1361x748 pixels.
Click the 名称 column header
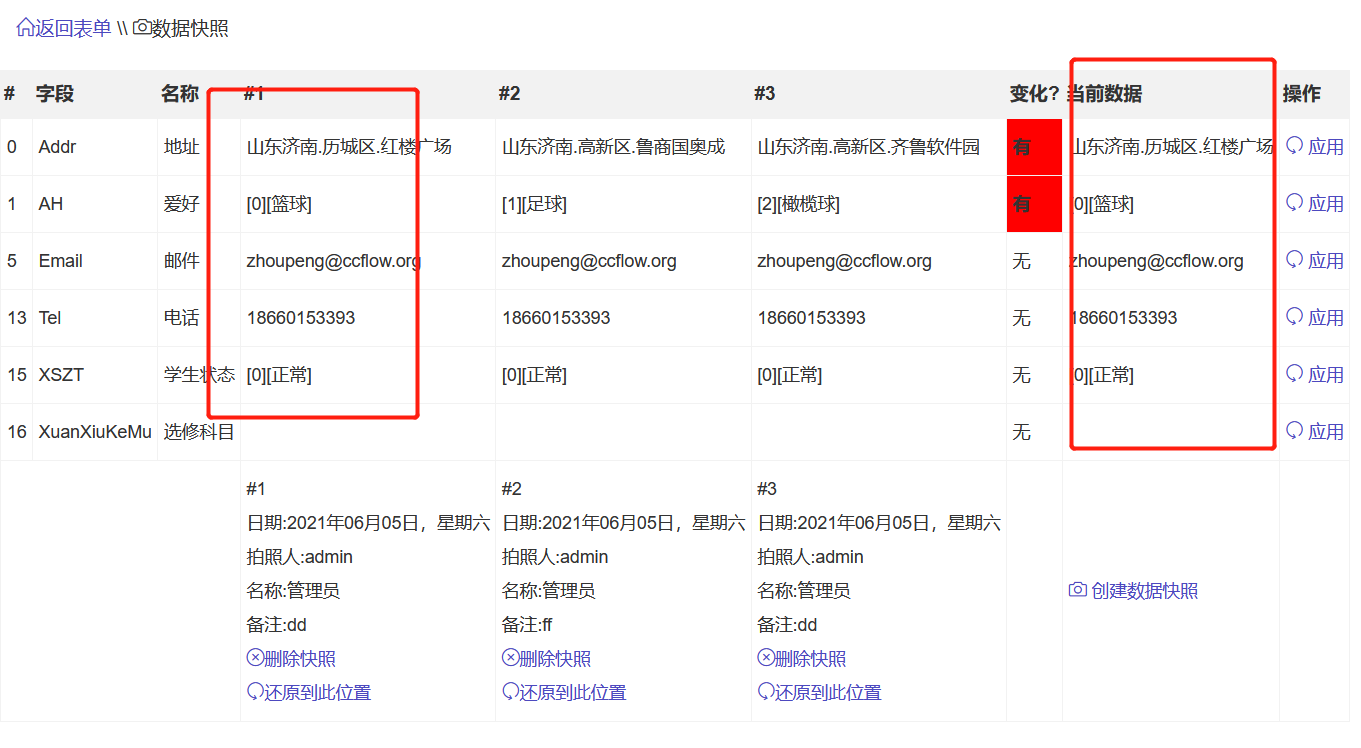pos(180,94)
